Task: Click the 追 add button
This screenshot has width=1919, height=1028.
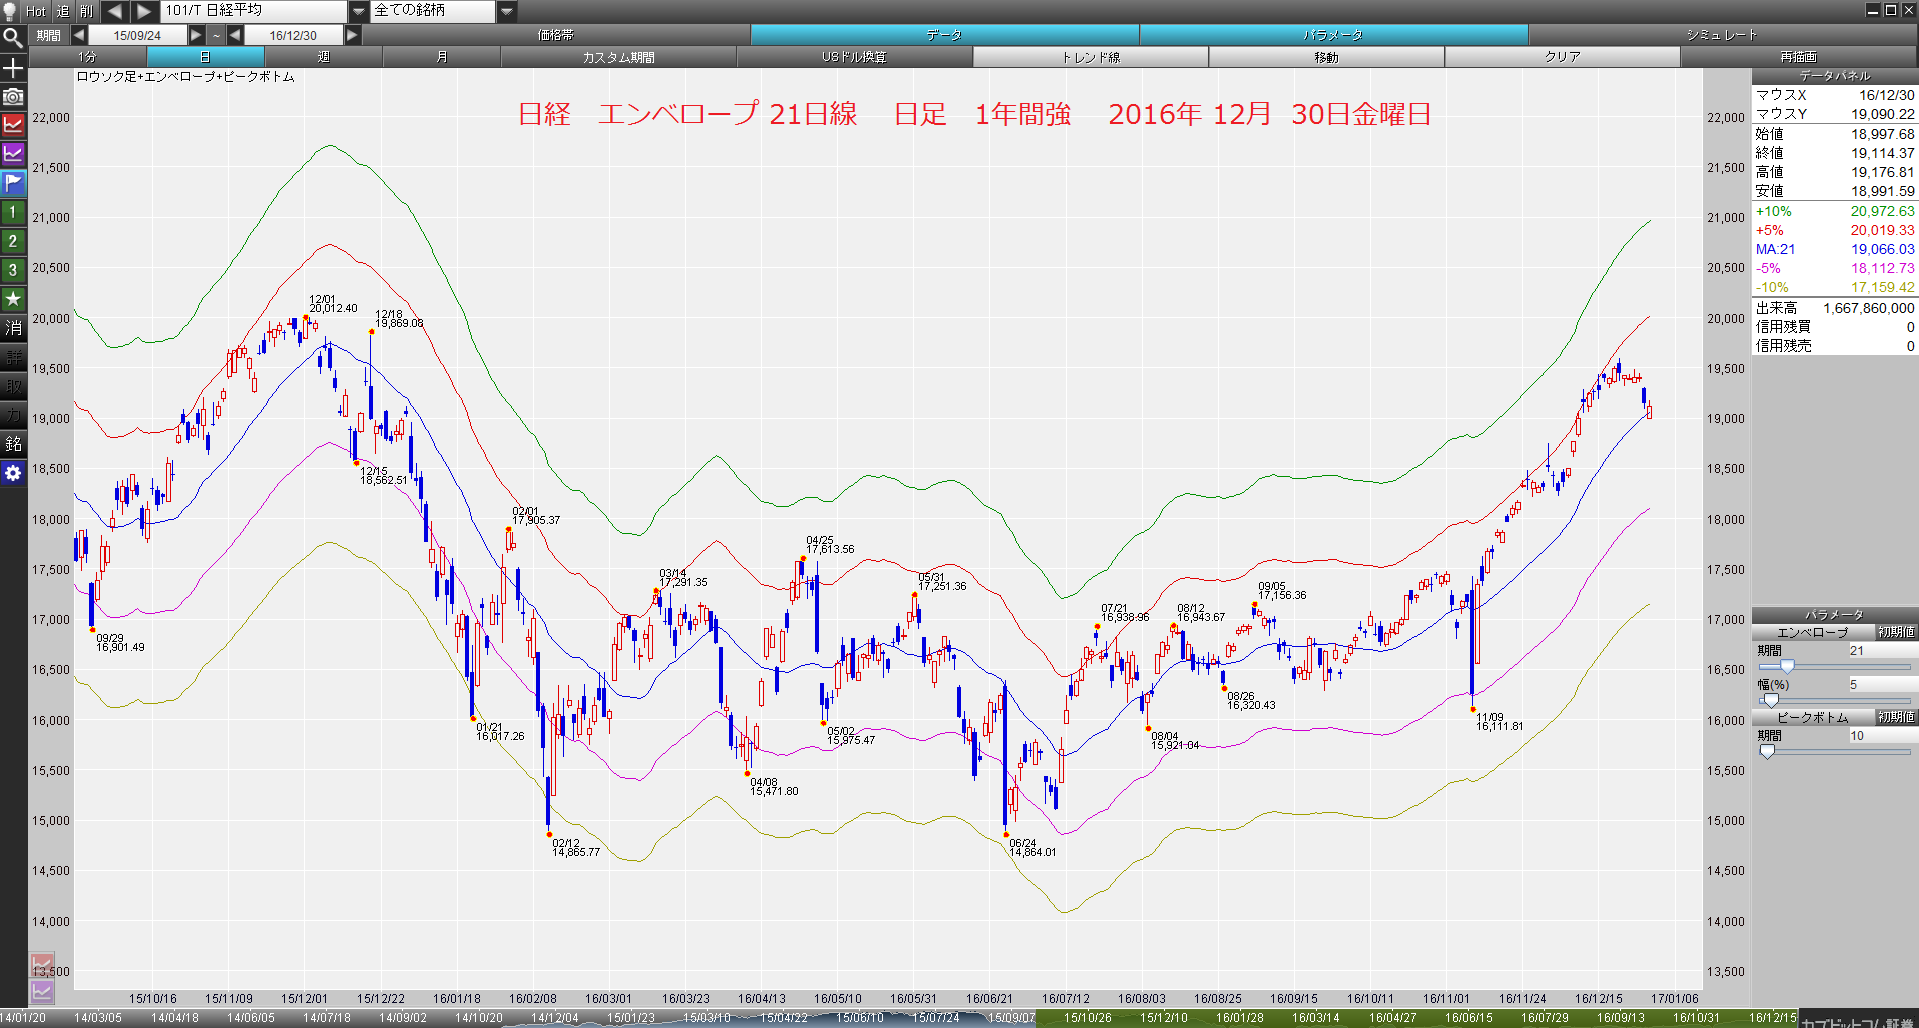Action: pos(63,11)
